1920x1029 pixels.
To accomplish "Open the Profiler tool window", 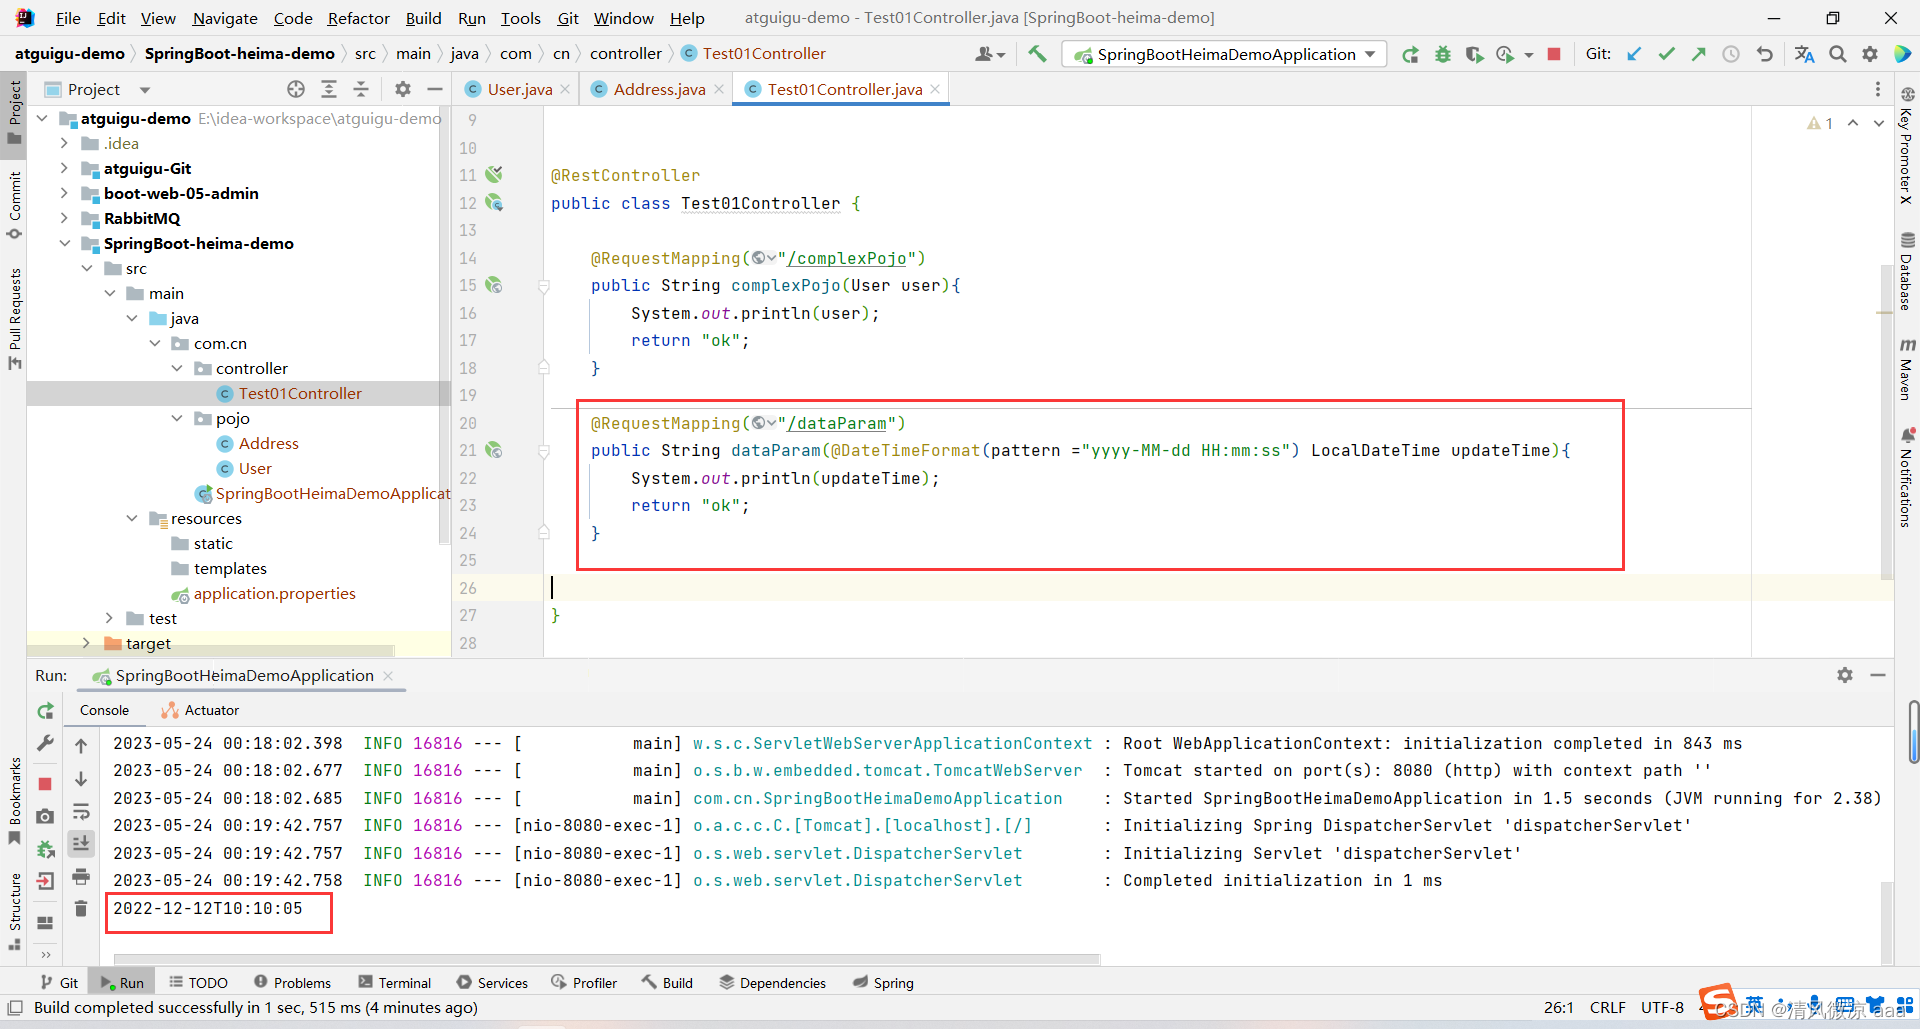I will click(x=584, y=983).
